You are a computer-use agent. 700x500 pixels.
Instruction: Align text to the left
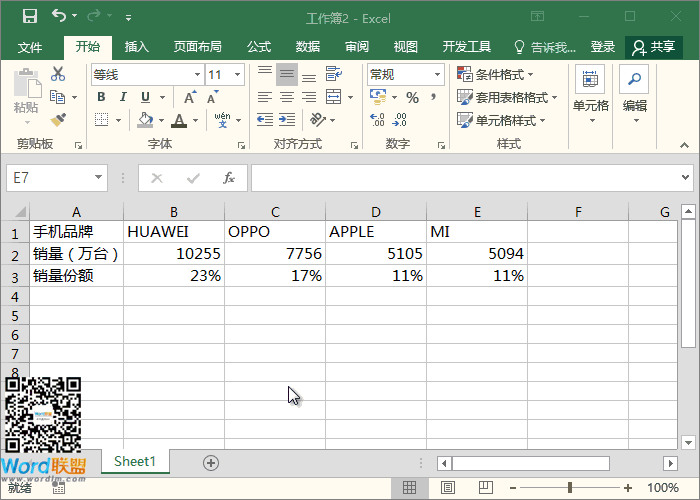265,97
